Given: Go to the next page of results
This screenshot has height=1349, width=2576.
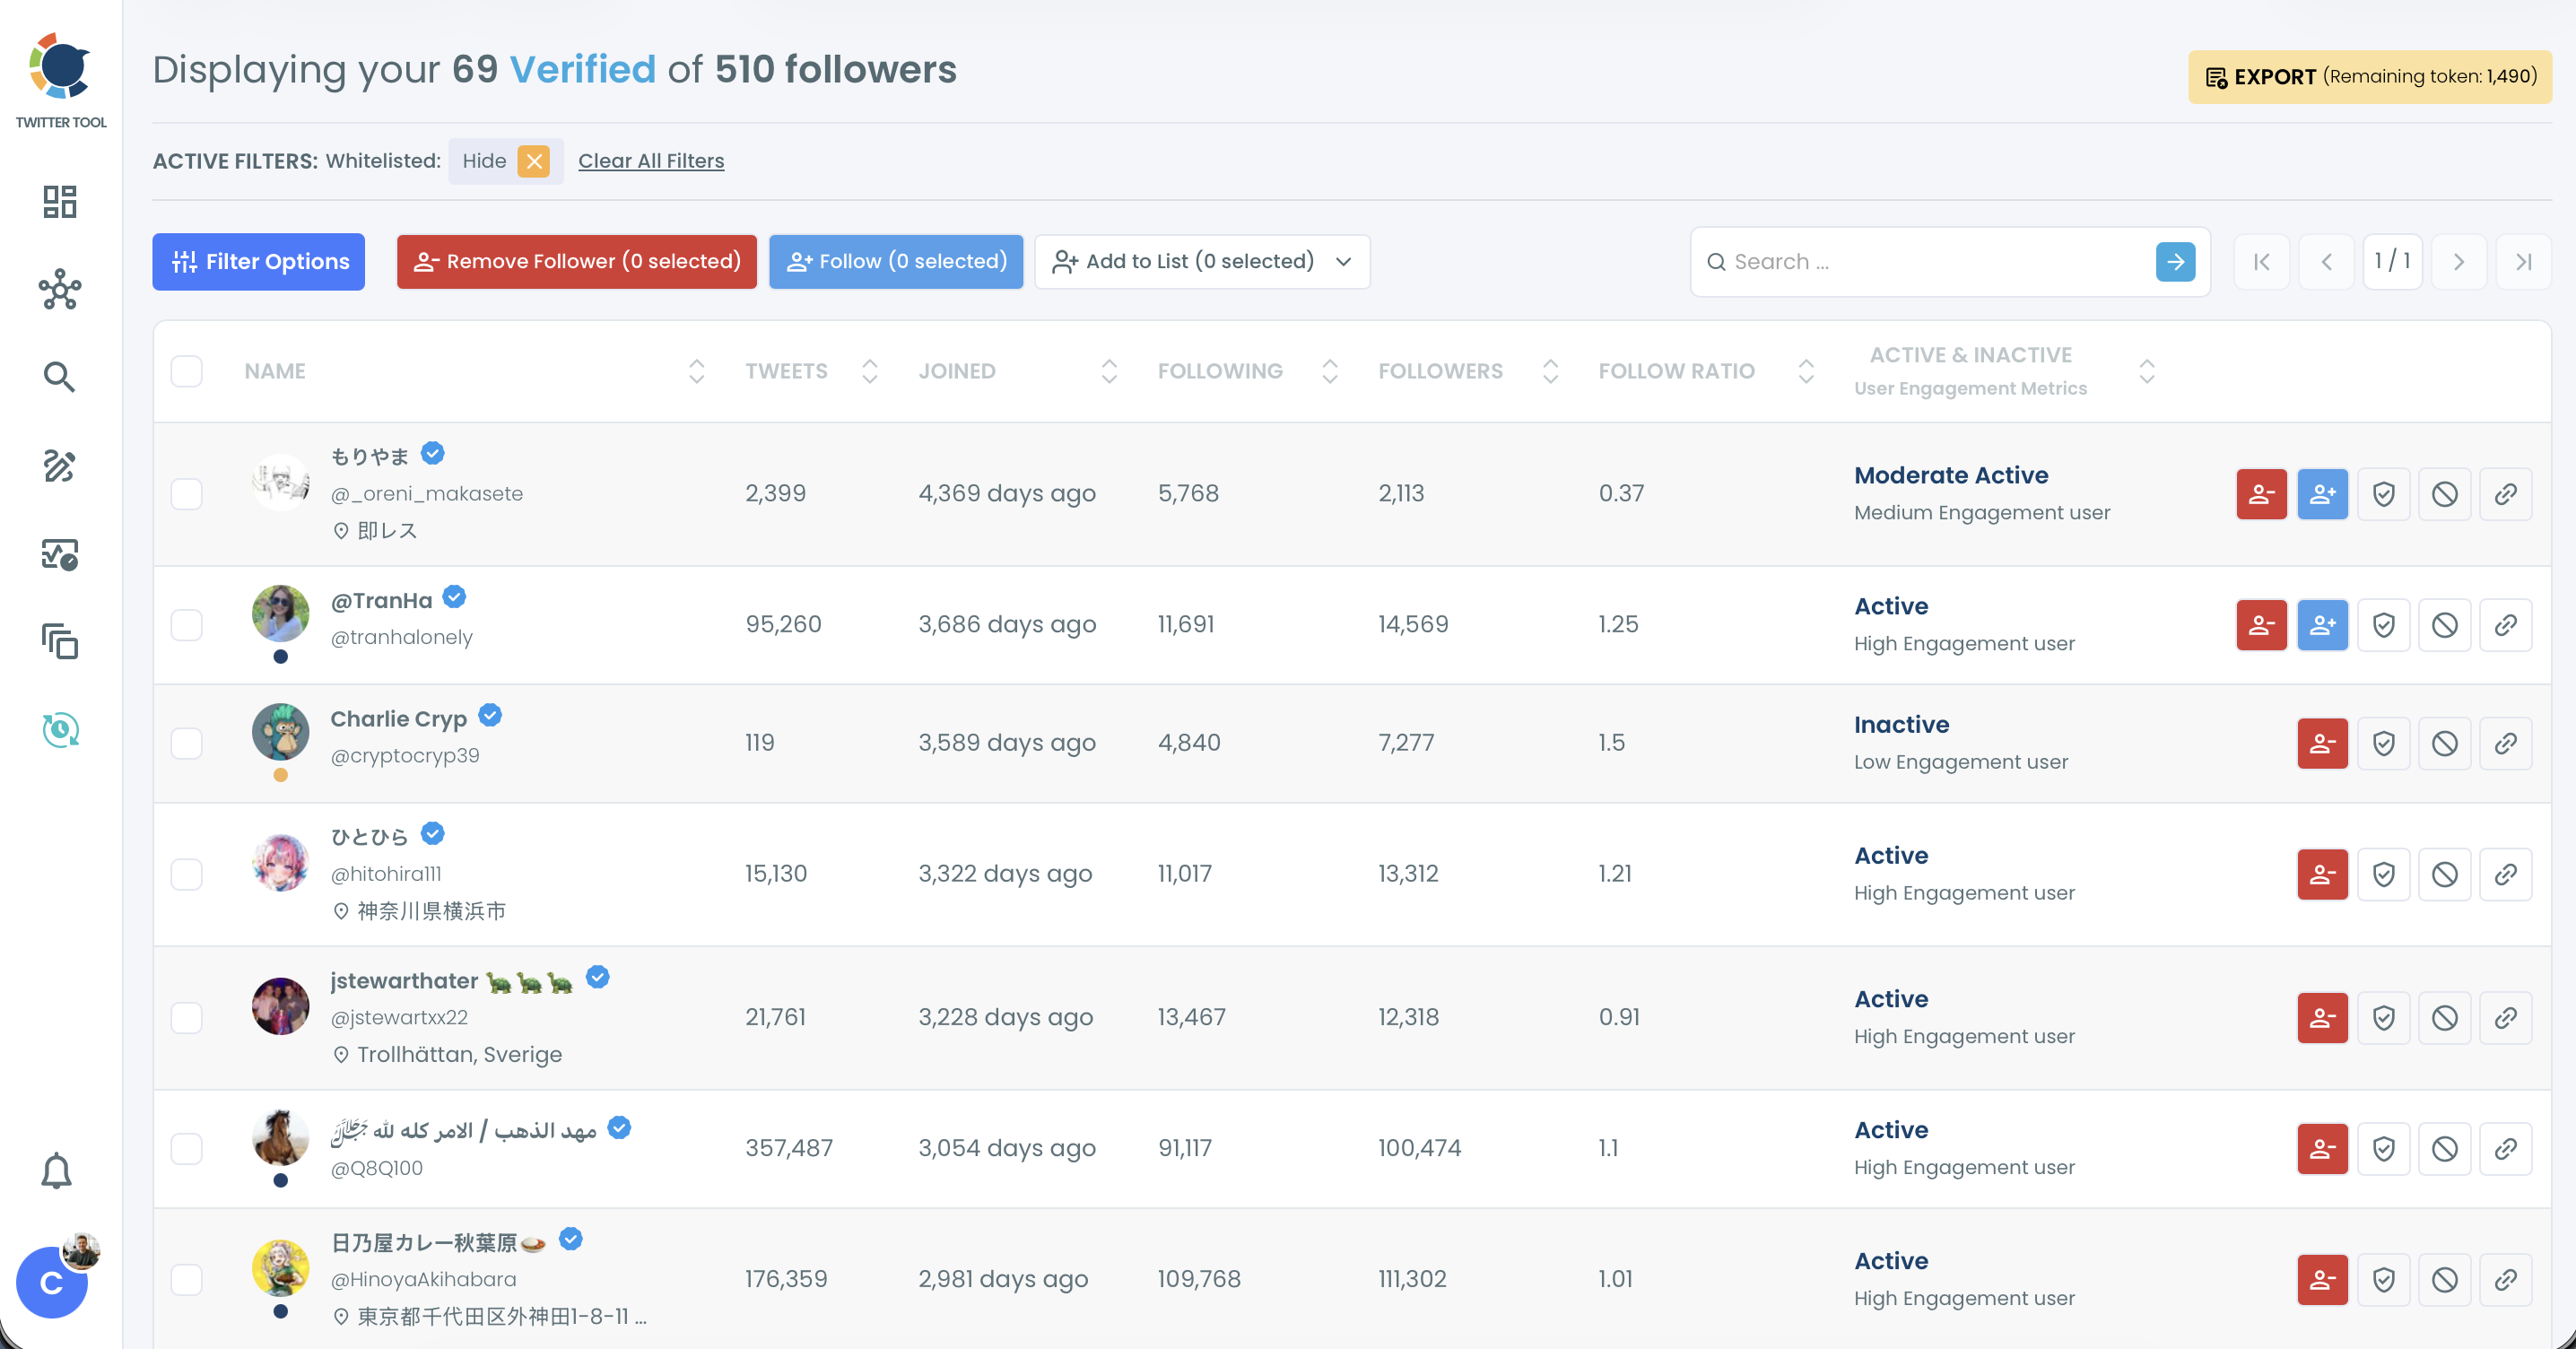Looking at the screenshot, I should (x=2458, y=262).
